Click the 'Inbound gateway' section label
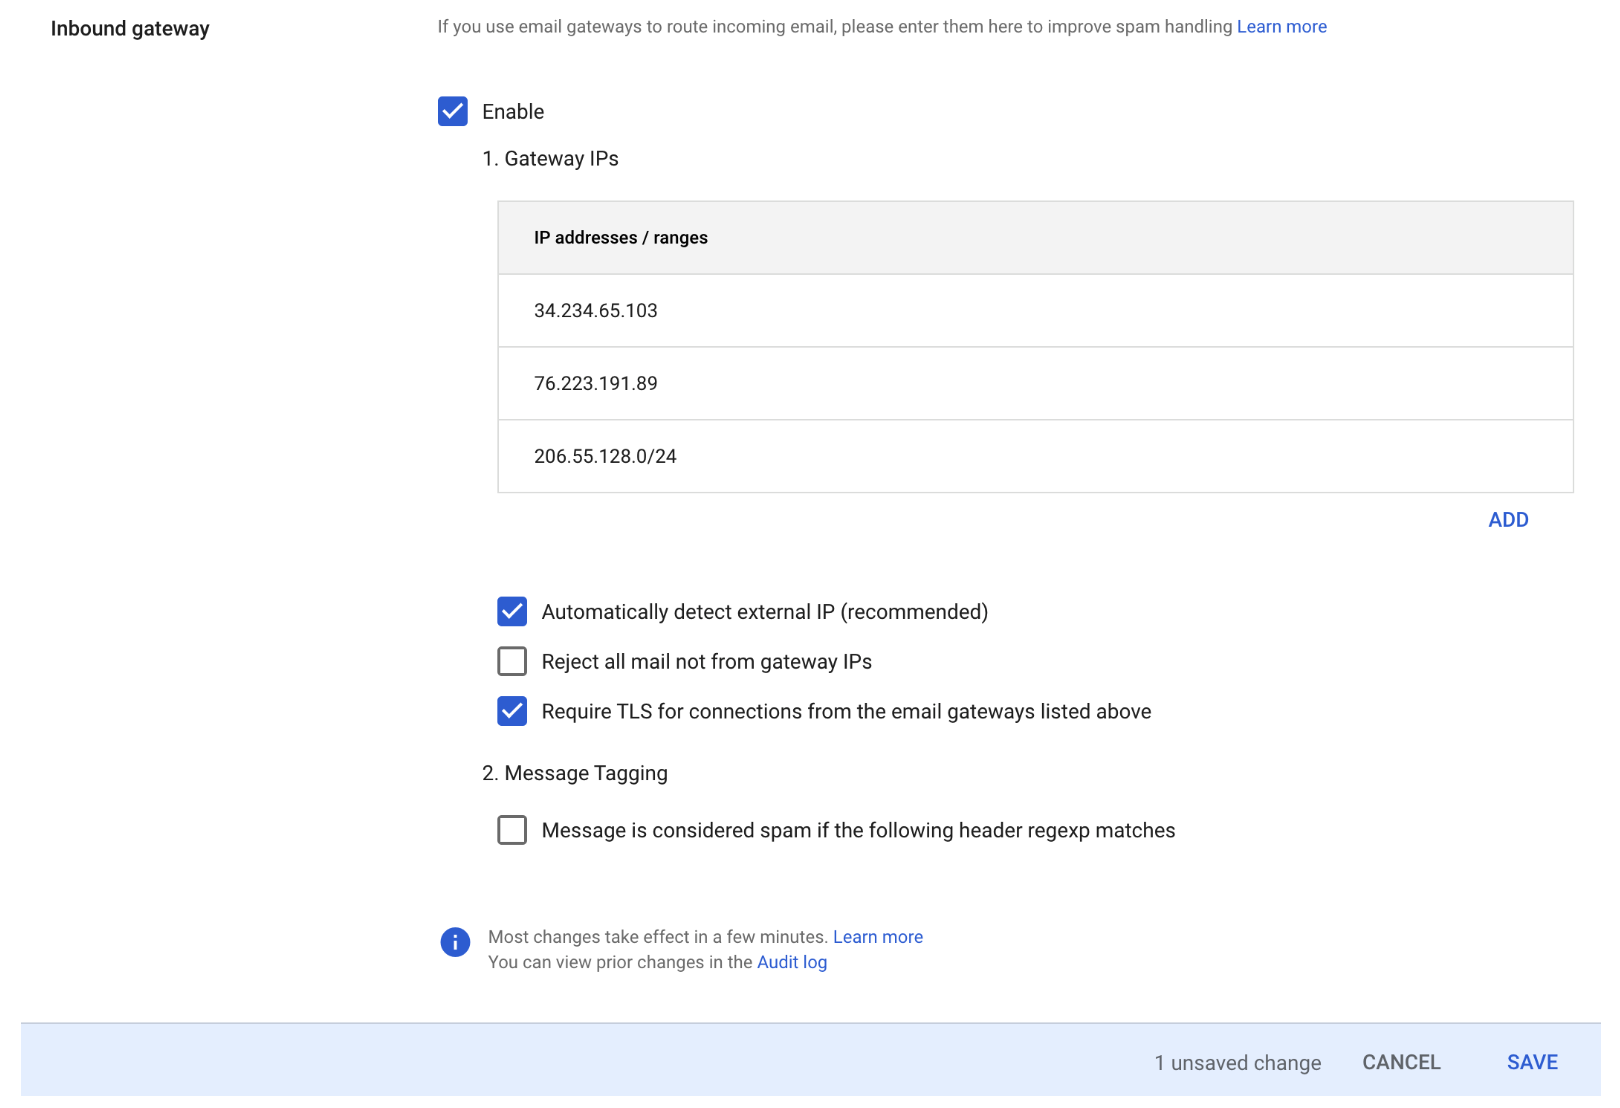This screenshot has width=1620, height=1108. pos(130,28)
